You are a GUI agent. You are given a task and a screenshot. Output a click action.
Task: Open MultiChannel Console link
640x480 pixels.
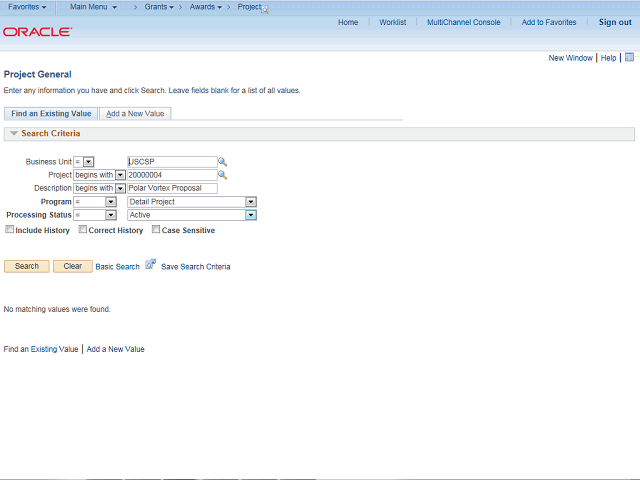pos(464,22)
